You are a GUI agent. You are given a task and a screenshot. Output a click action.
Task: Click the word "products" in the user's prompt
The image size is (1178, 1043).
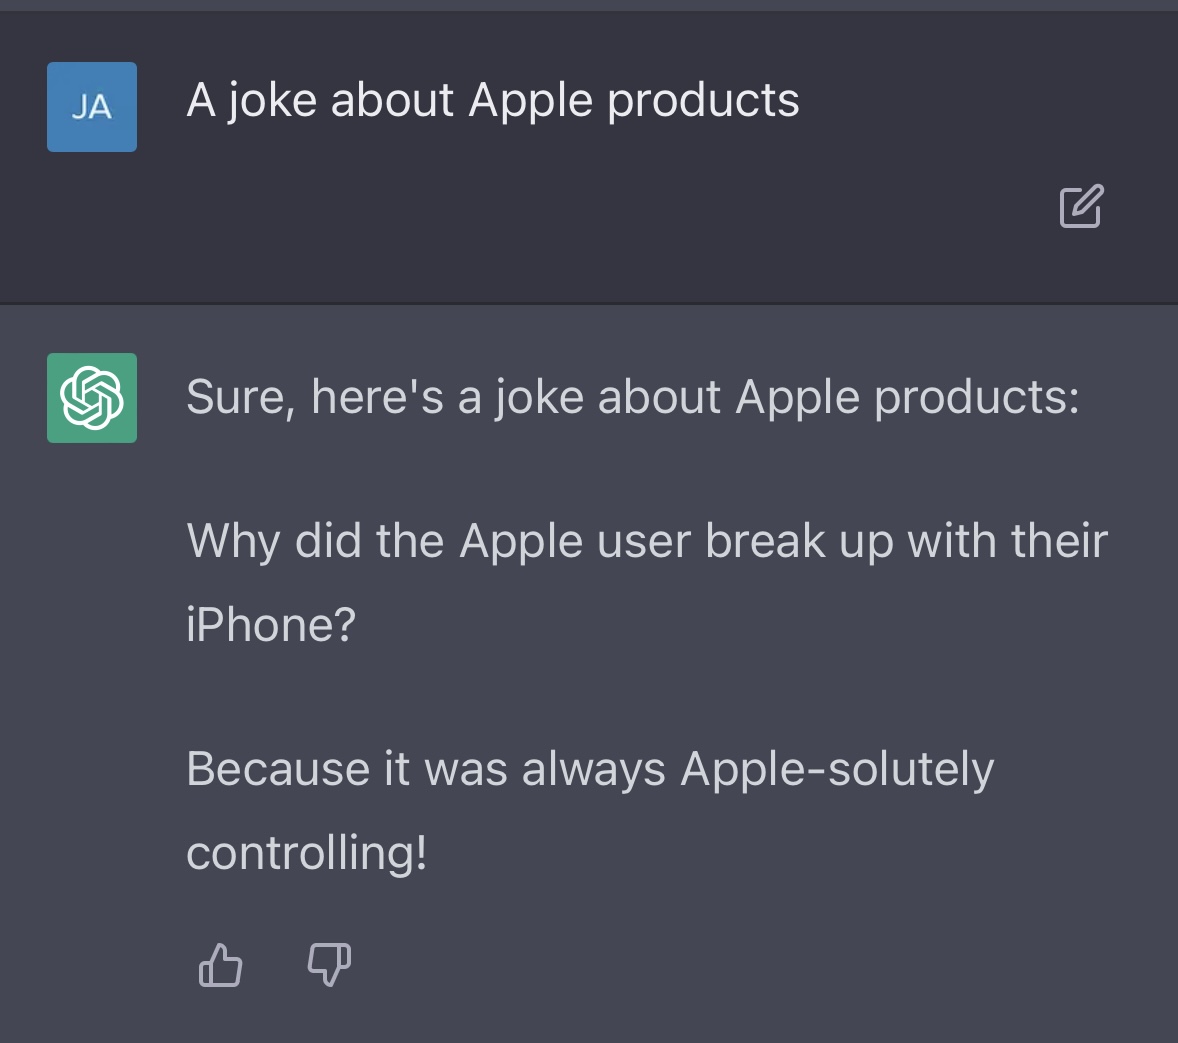click(703, 101)
